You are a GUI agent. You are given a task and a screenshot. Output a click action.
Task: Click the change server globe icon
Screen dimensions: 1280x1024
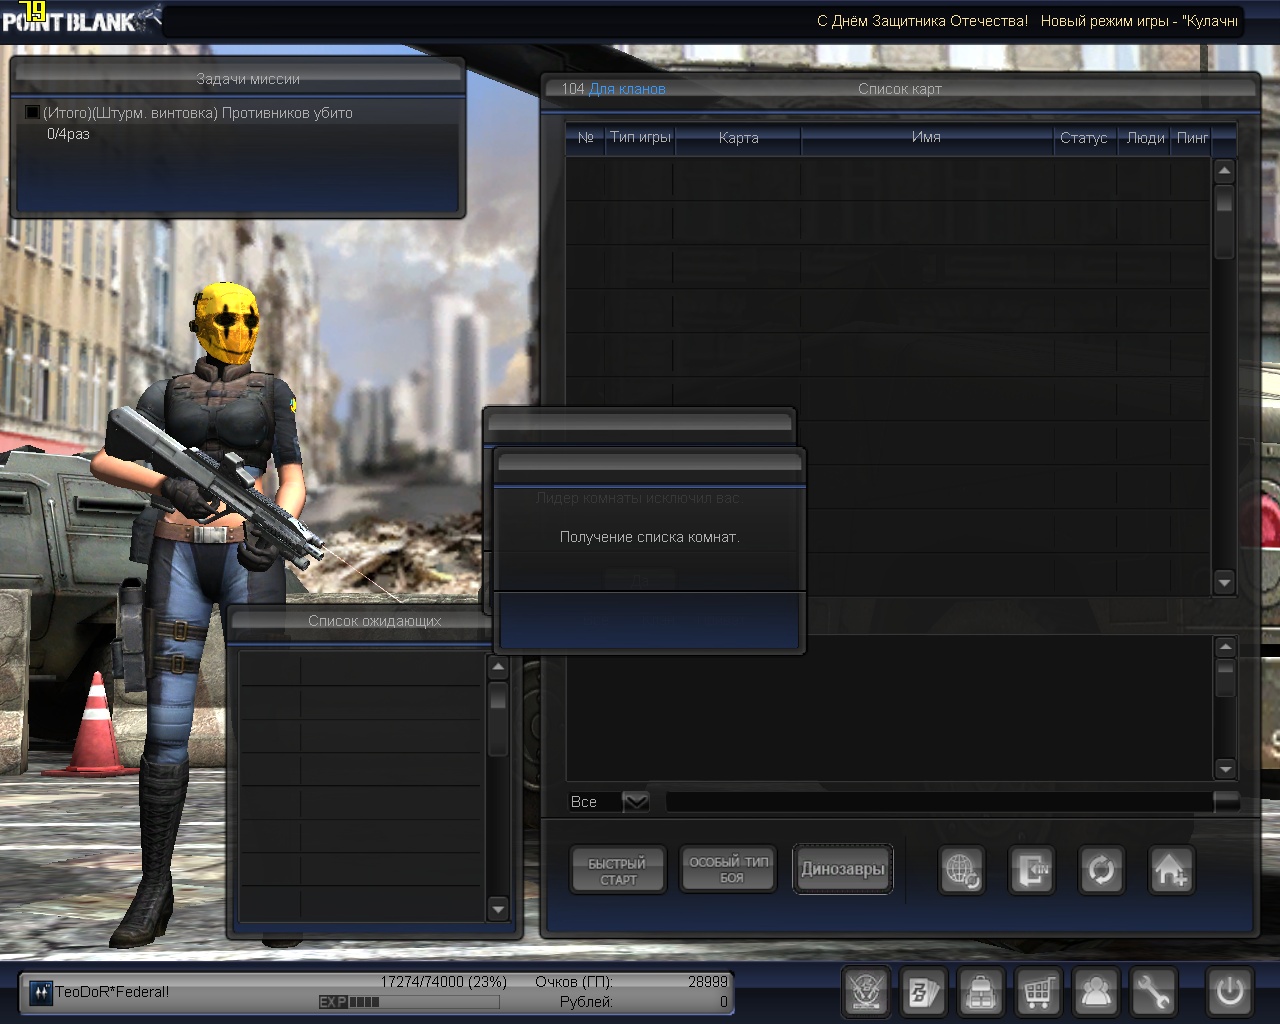click(962, 870)
